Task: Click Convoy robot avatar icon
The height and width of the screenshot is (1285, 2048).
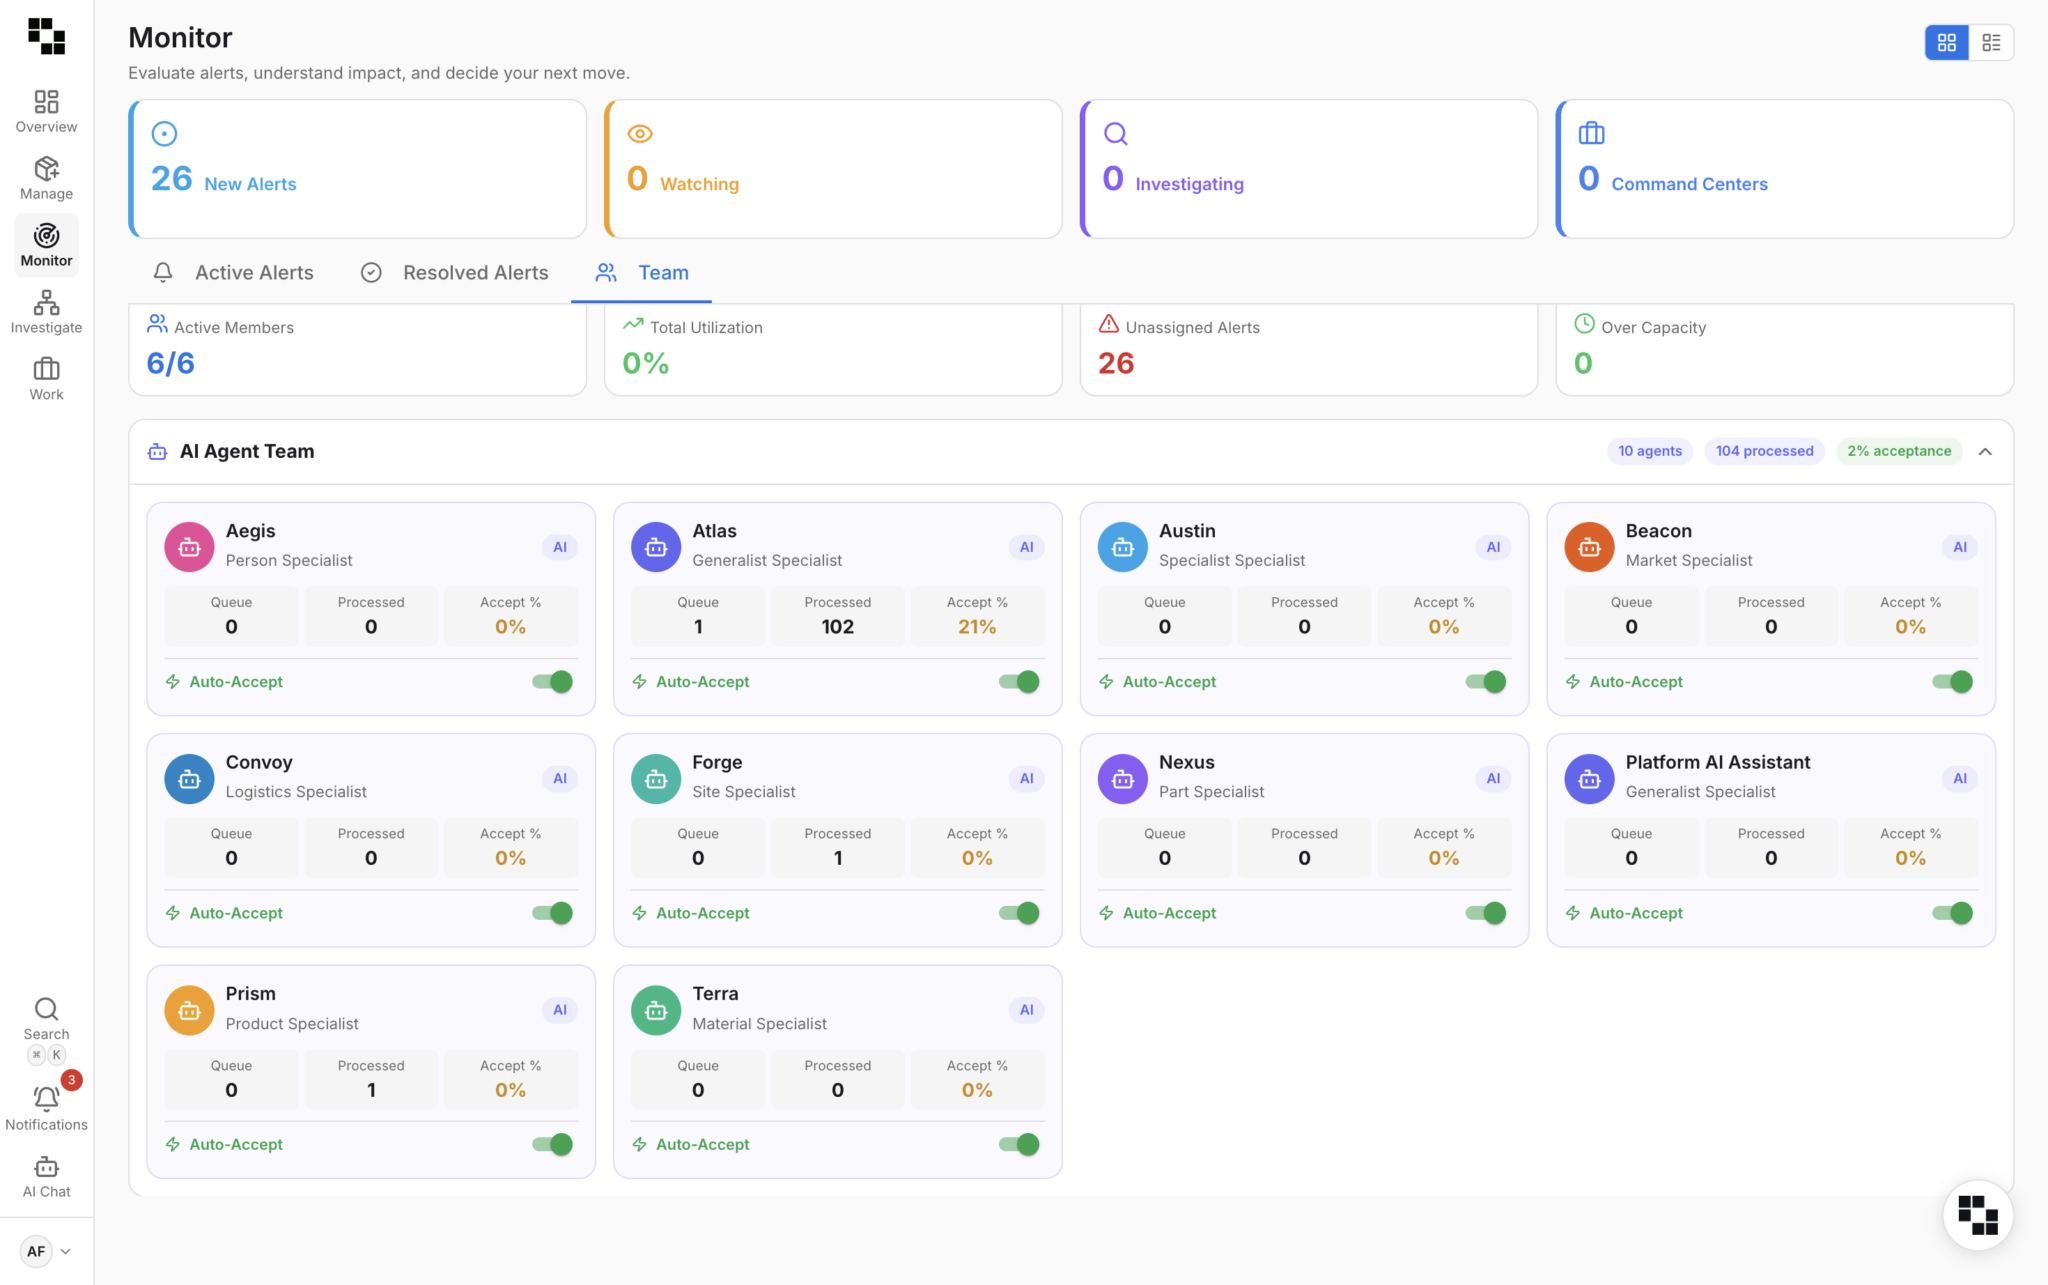Action: 189,779
